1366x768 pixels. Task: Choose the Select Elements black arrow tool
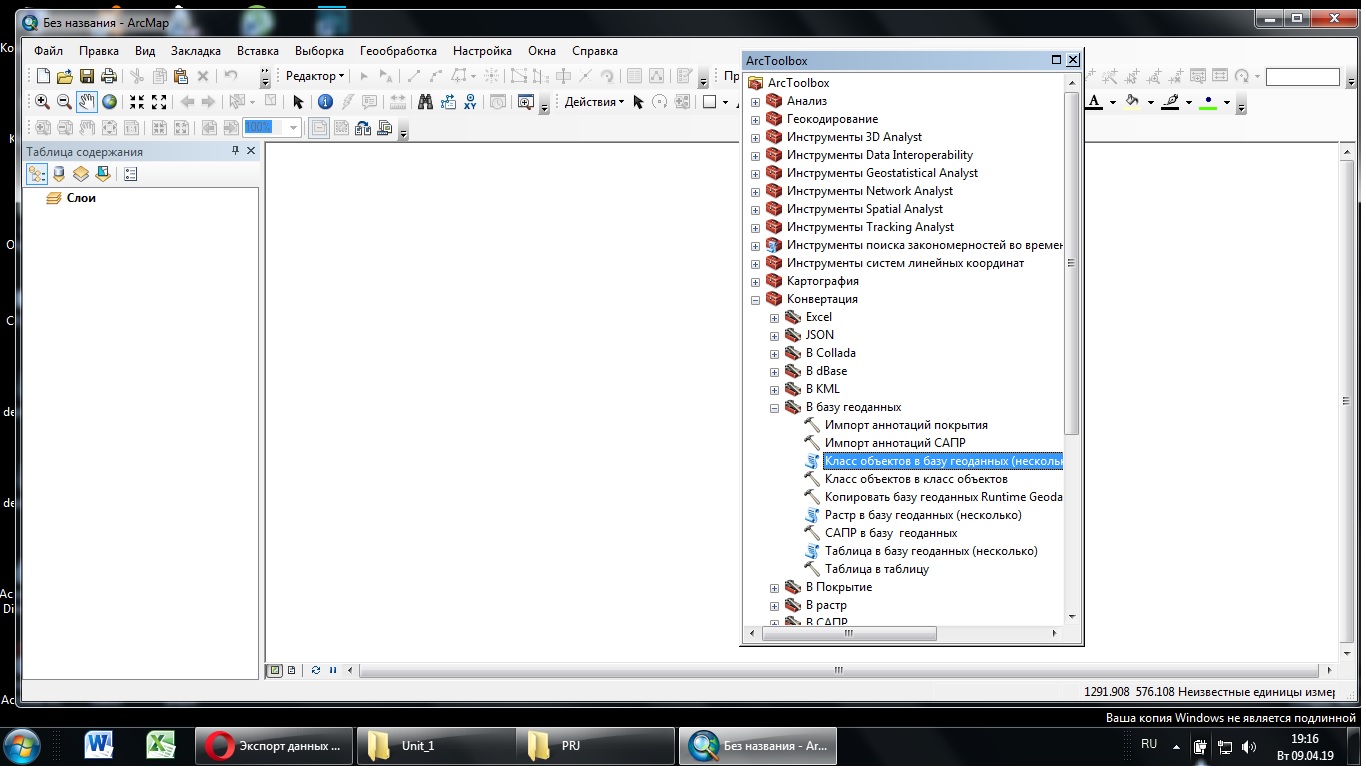[x=298, y=102]
